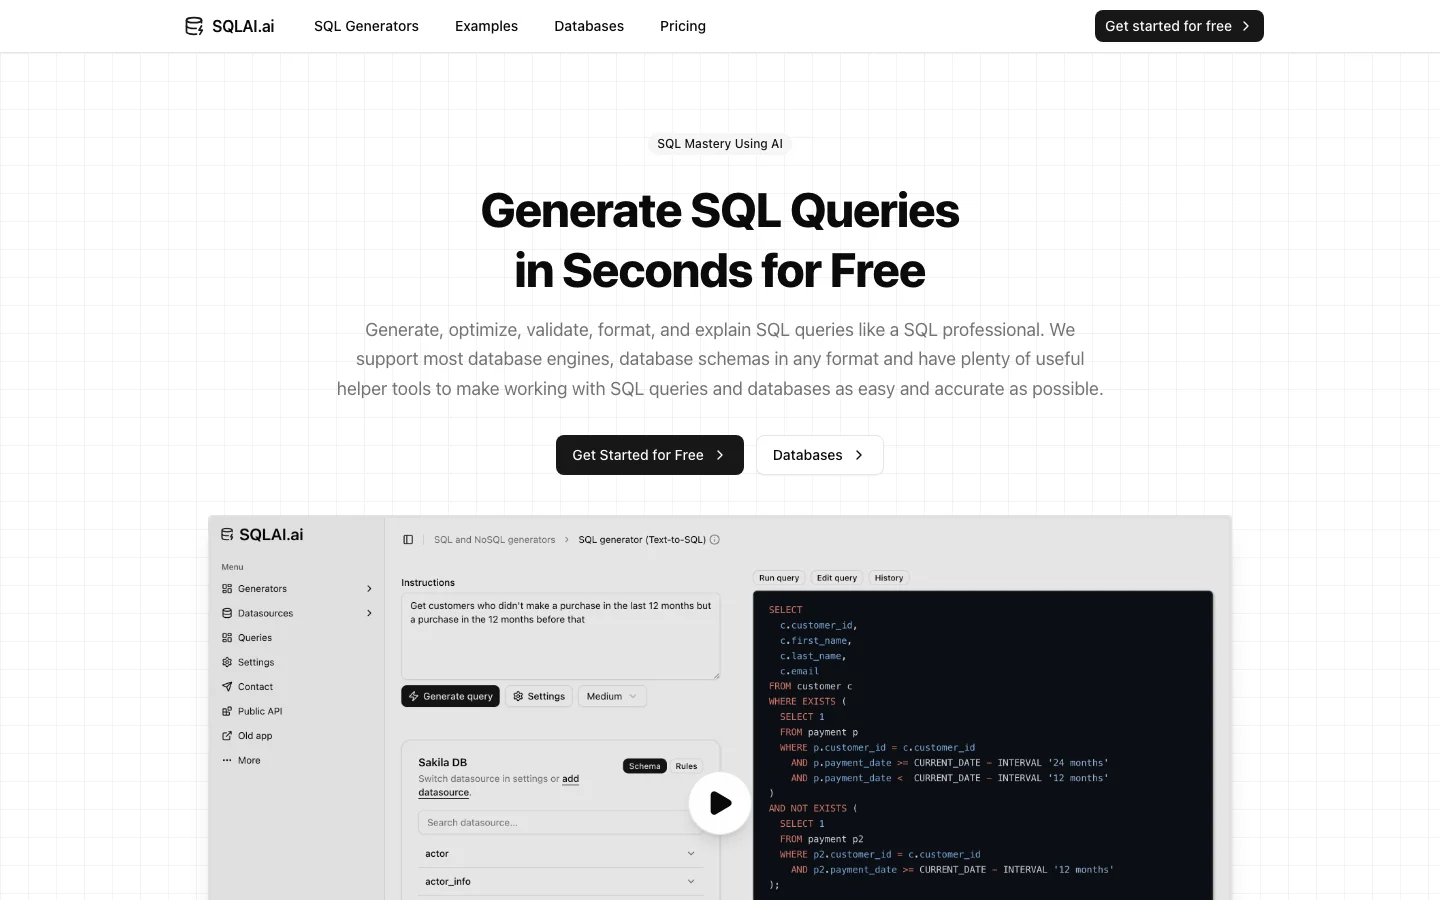Click the info icon beside SQL generator title
This screenshot has height=900, width=1440.
pos(715,540)
